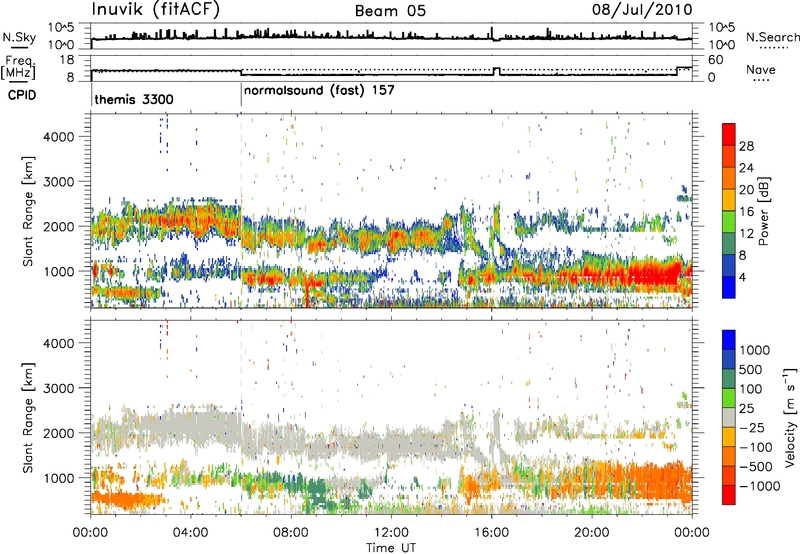Click the 'Slant Range [km]' label of velocity panel
Screen dimensions: 800x554
(29, 417)
